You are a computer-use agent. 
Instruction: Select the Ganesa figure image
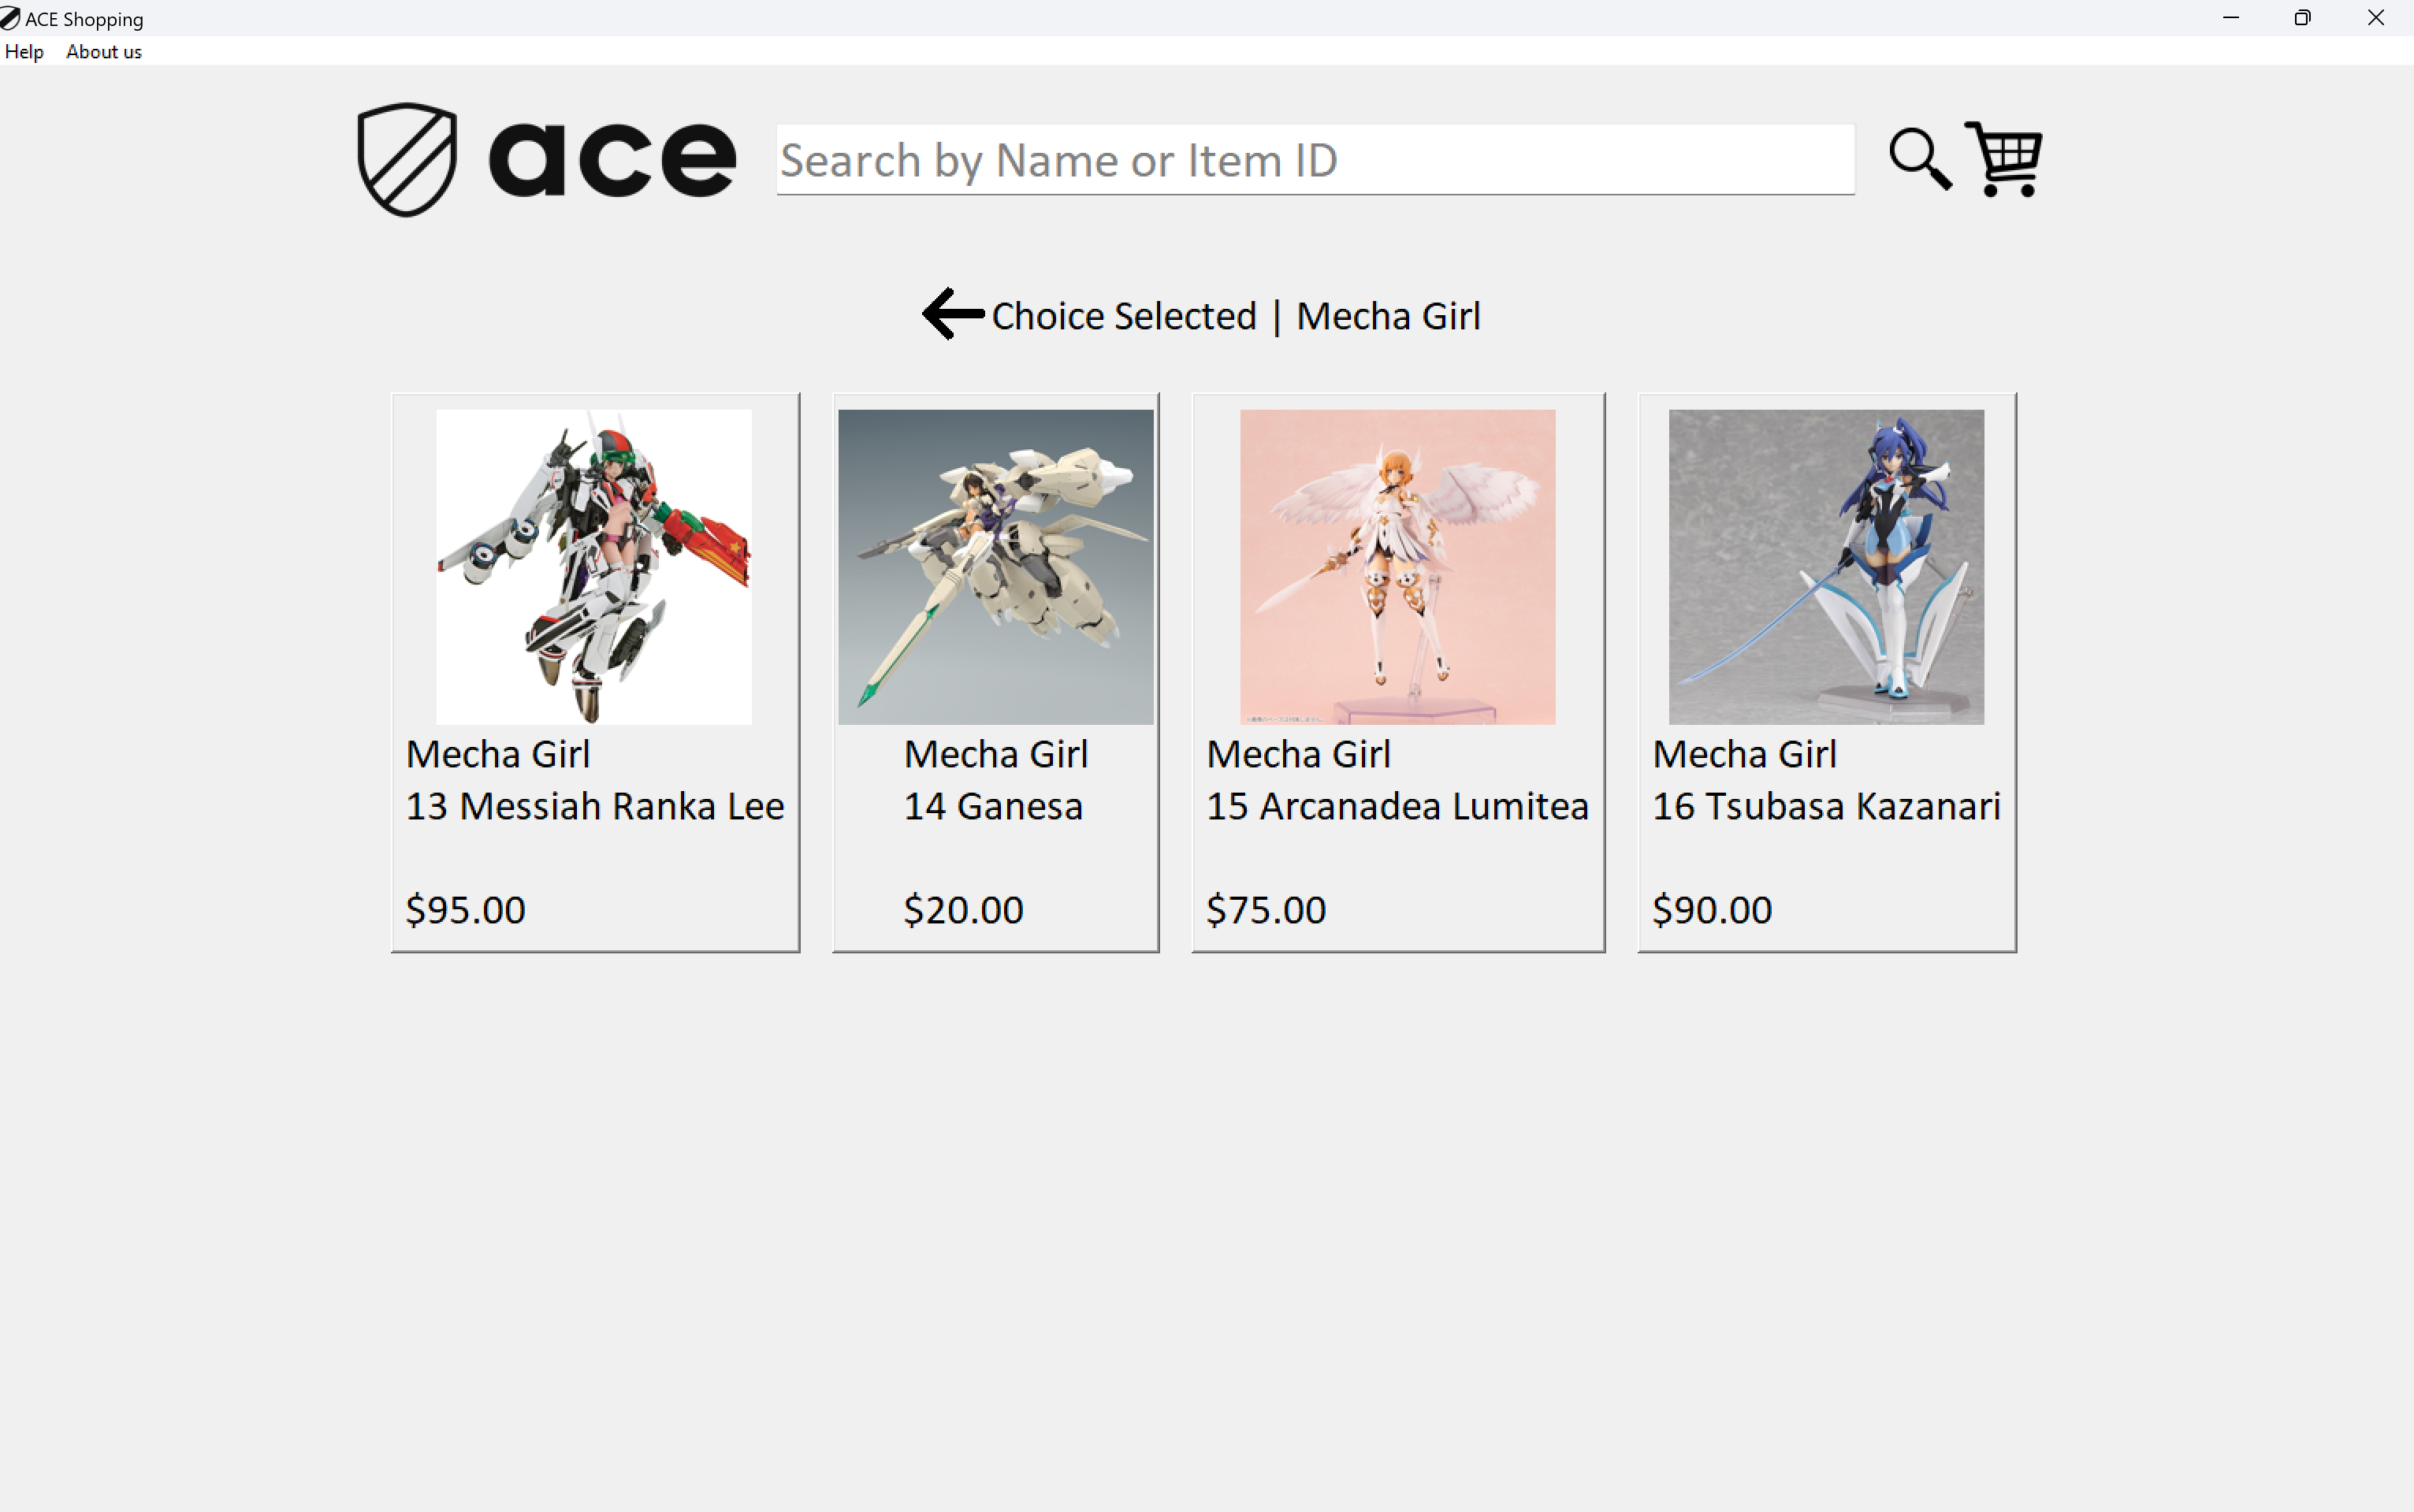click(996, 567)
